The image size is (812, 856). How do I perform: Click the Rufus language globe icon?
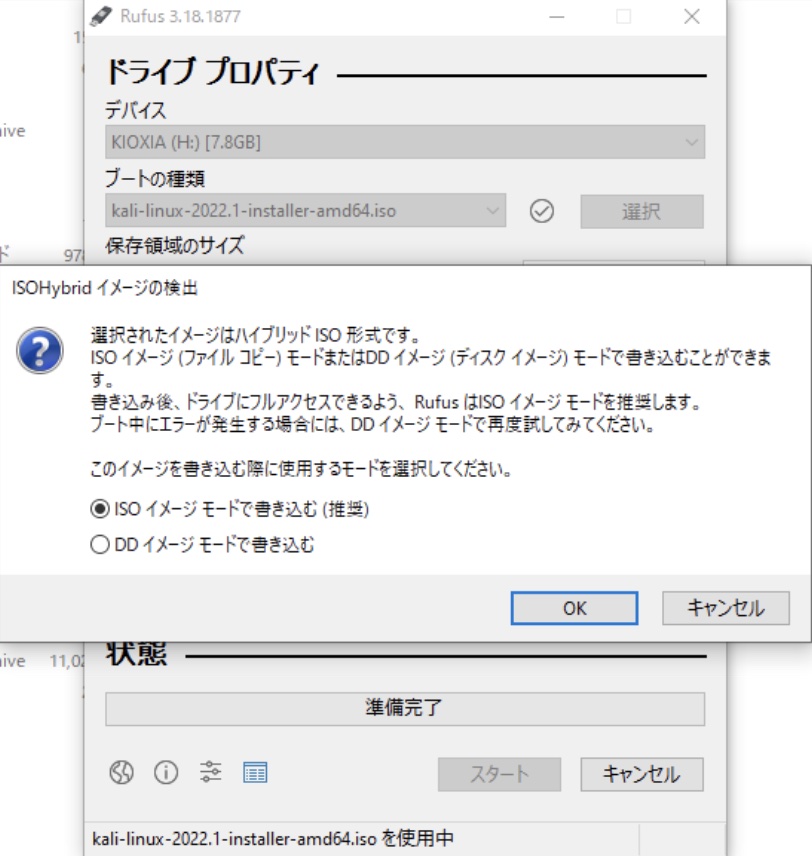tap(121, 772)
